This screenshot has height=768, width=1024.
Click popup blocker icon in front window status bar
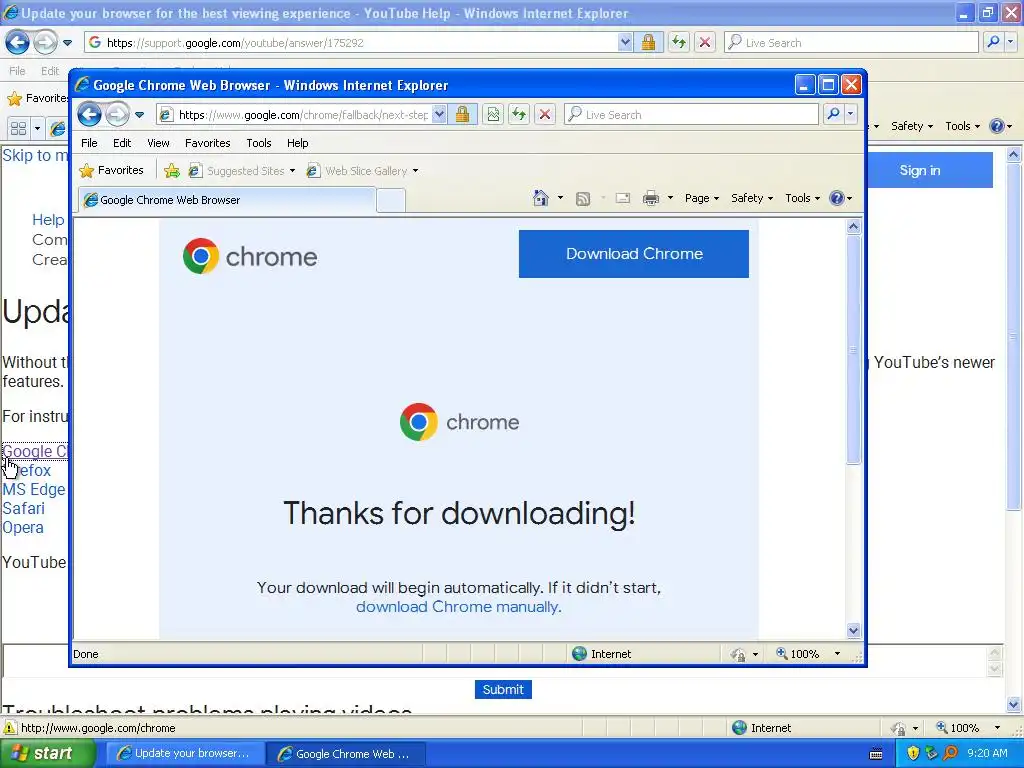pos(738,654)
